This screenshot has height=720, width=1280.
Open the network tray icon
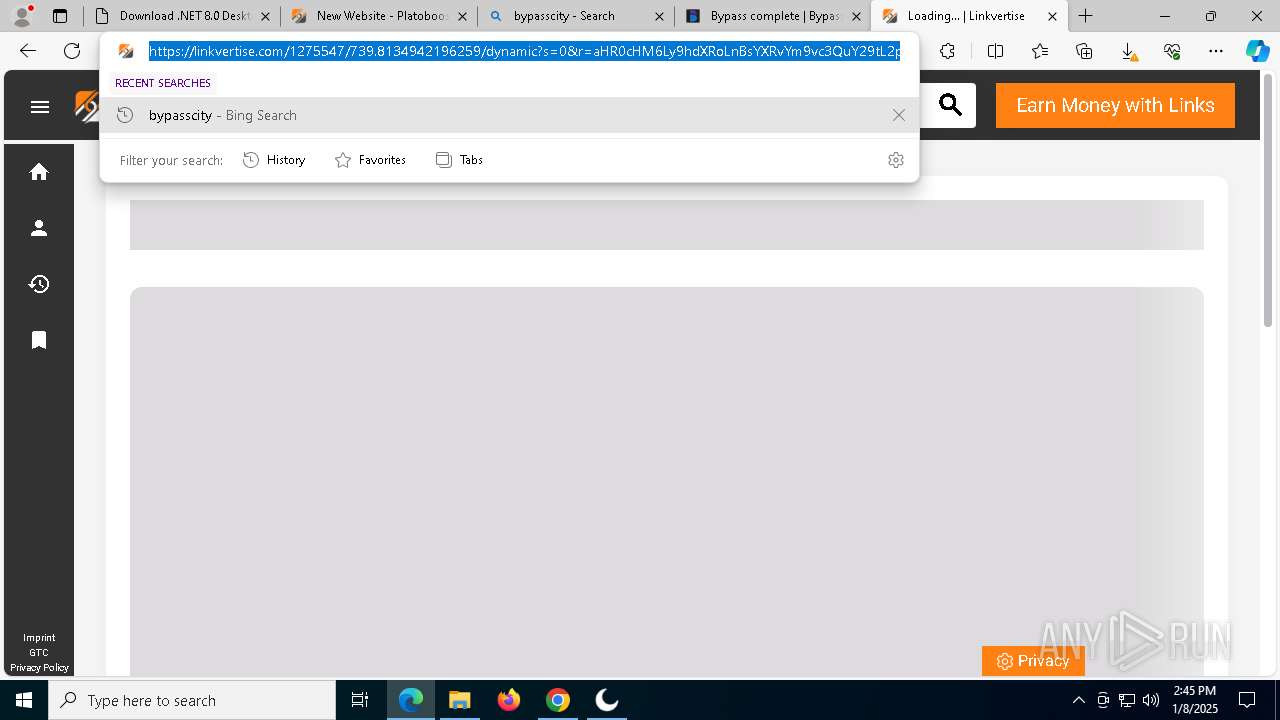[x=1127, y=700]
